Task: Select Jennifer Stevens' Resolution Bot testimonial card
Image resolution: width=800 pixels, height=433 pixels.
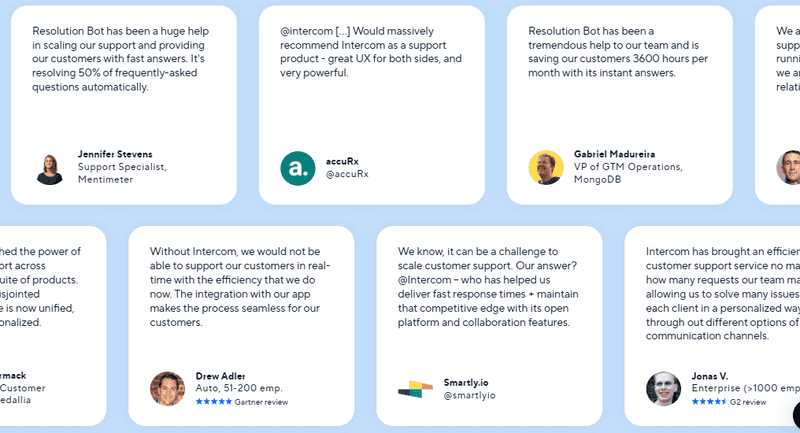Action: (x=124, y=105)
